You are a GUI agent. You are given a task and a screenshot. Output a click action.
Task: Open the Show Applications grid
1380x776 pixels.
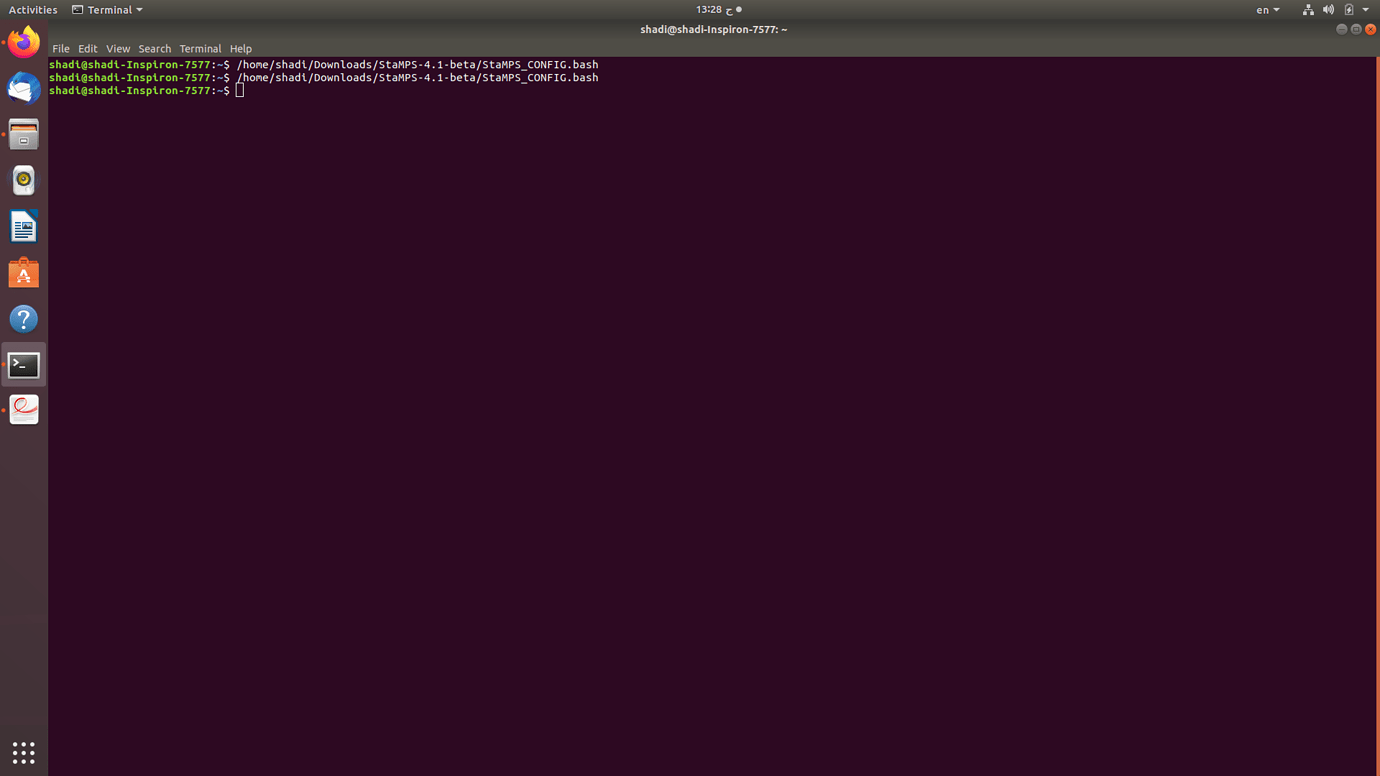pyautogui.click(x=23, y=752)
